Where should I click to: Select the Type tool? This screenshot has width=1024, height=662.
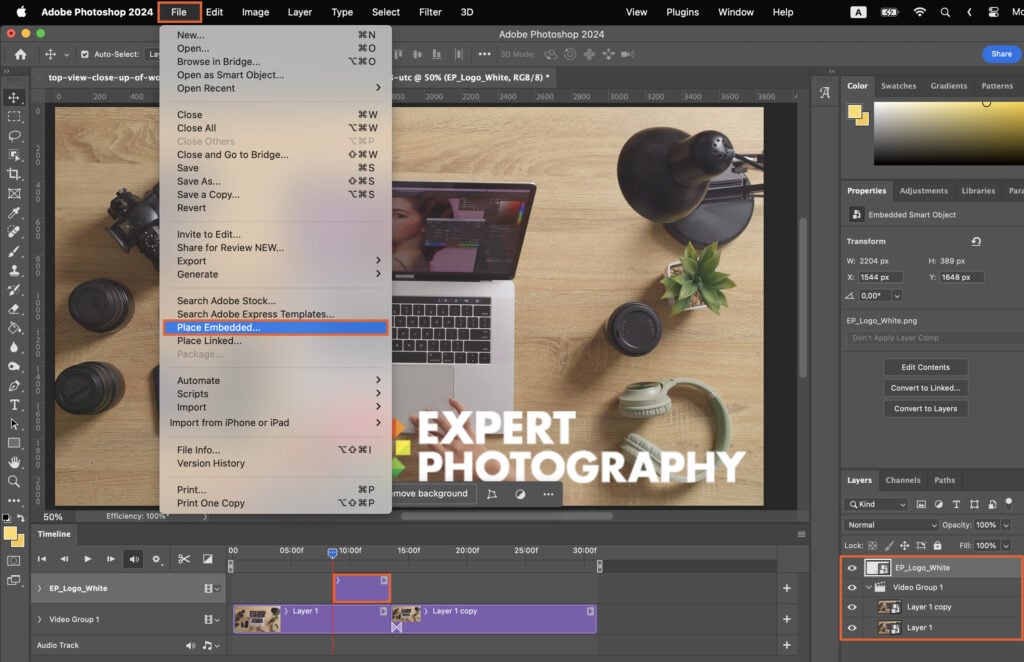pyautogui.click(x=14, y=406)
